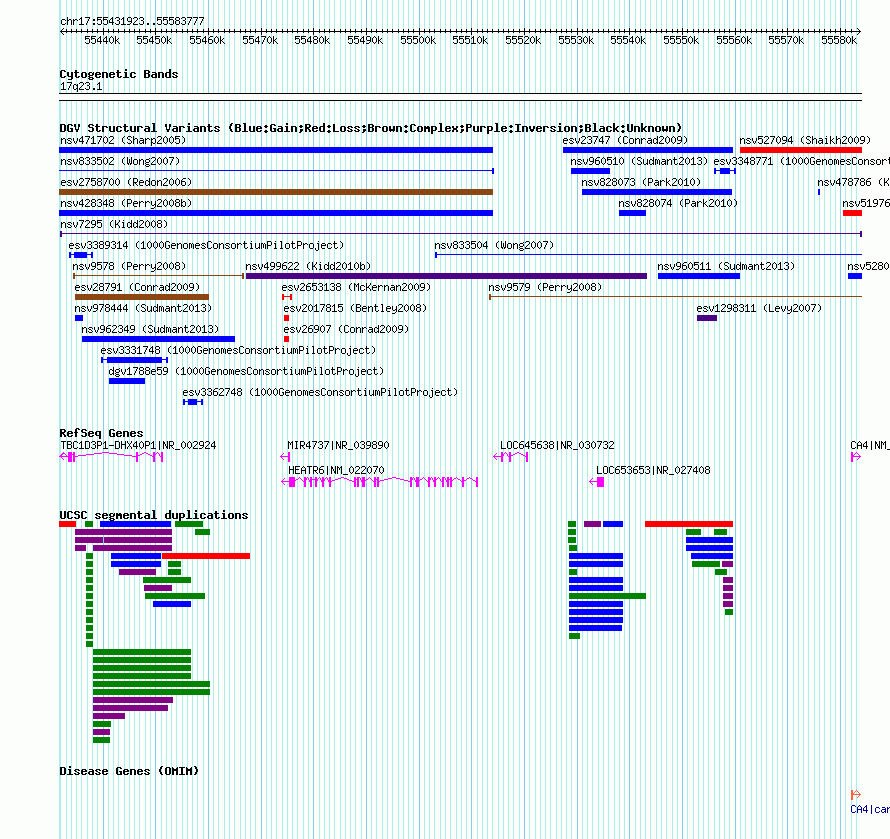
Task: Select the blue nsv962349 bar
Action: (x=158, y=339)
